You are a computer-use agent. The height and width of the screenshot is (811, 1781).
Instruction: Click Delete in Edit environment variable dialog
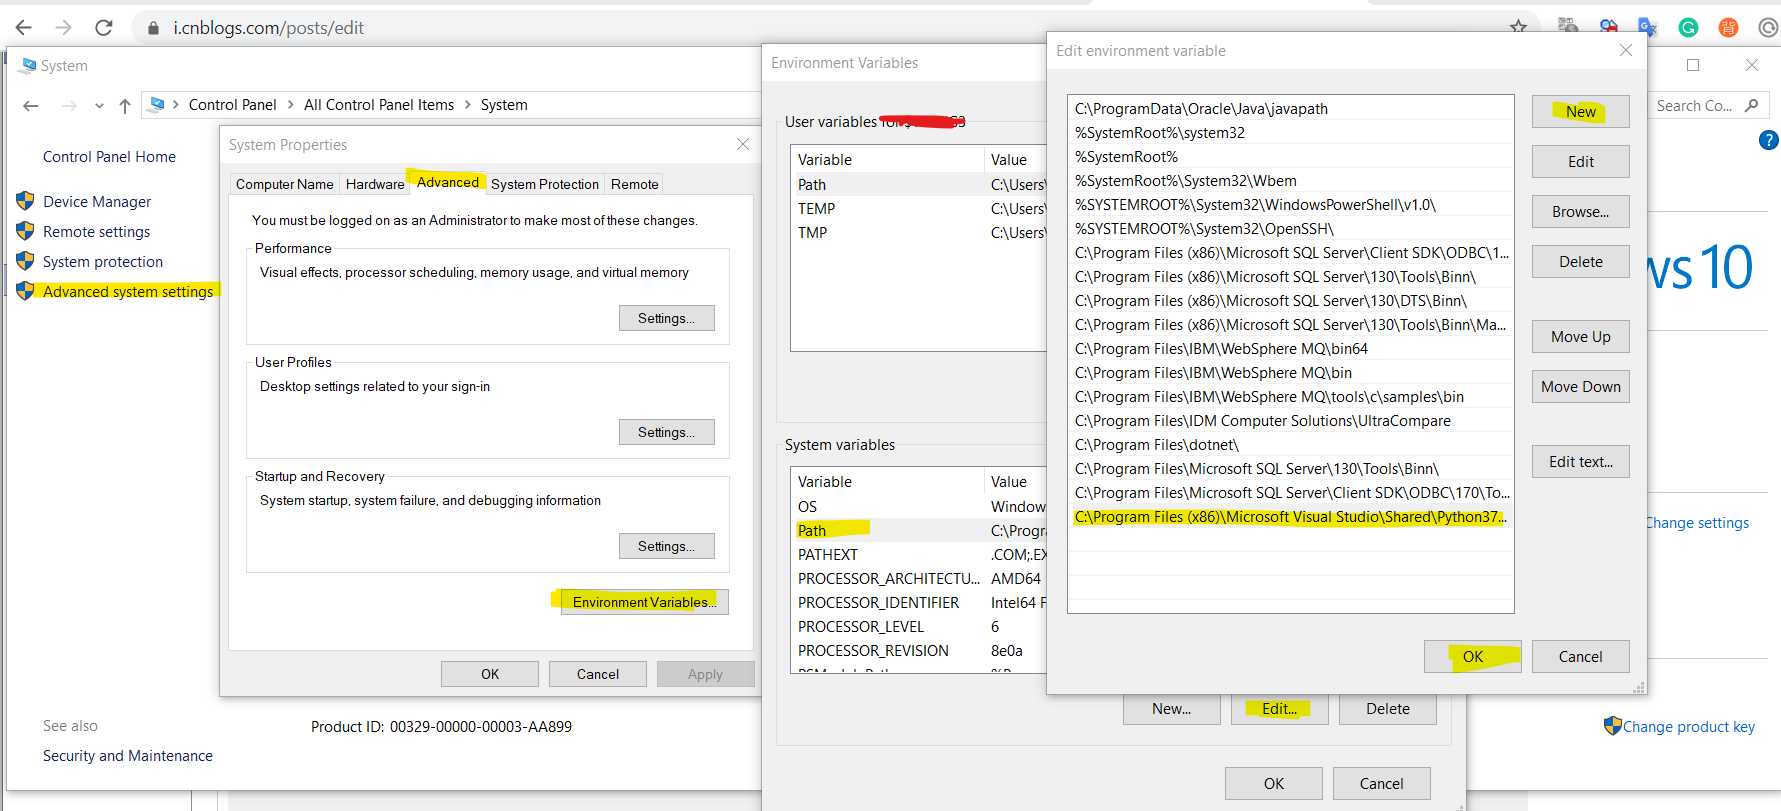(1580, 262)
